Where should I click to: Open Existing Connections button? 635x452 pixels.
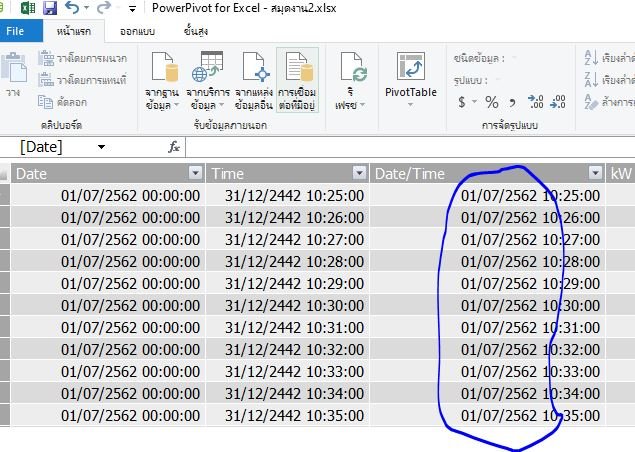(x=296, y=81)
